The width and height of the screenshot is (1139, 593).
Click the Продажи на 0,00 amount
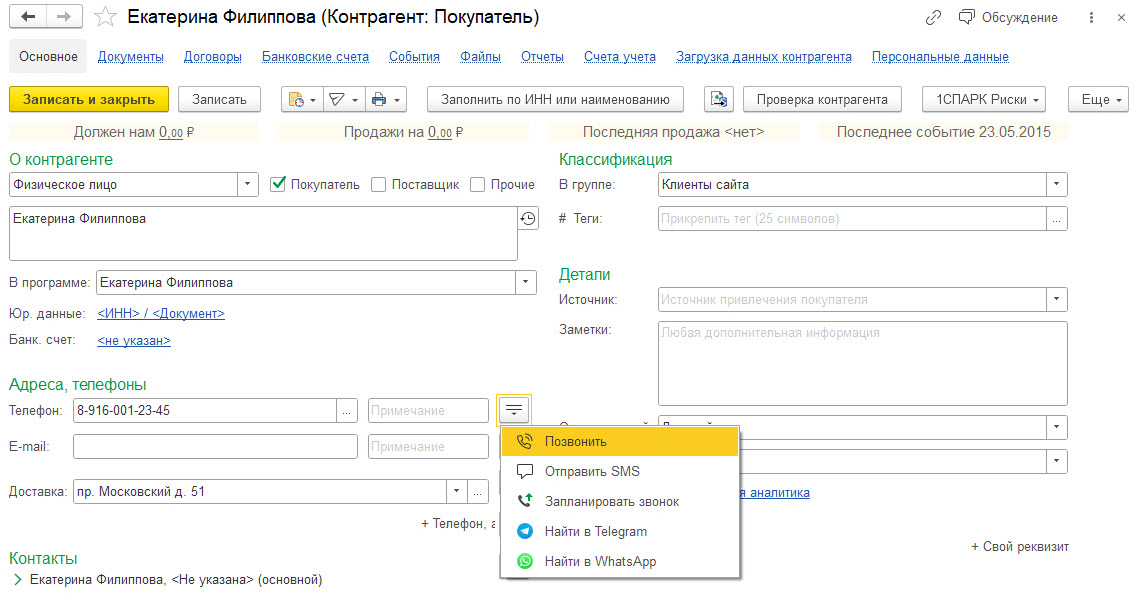click(x=440, y=132)
